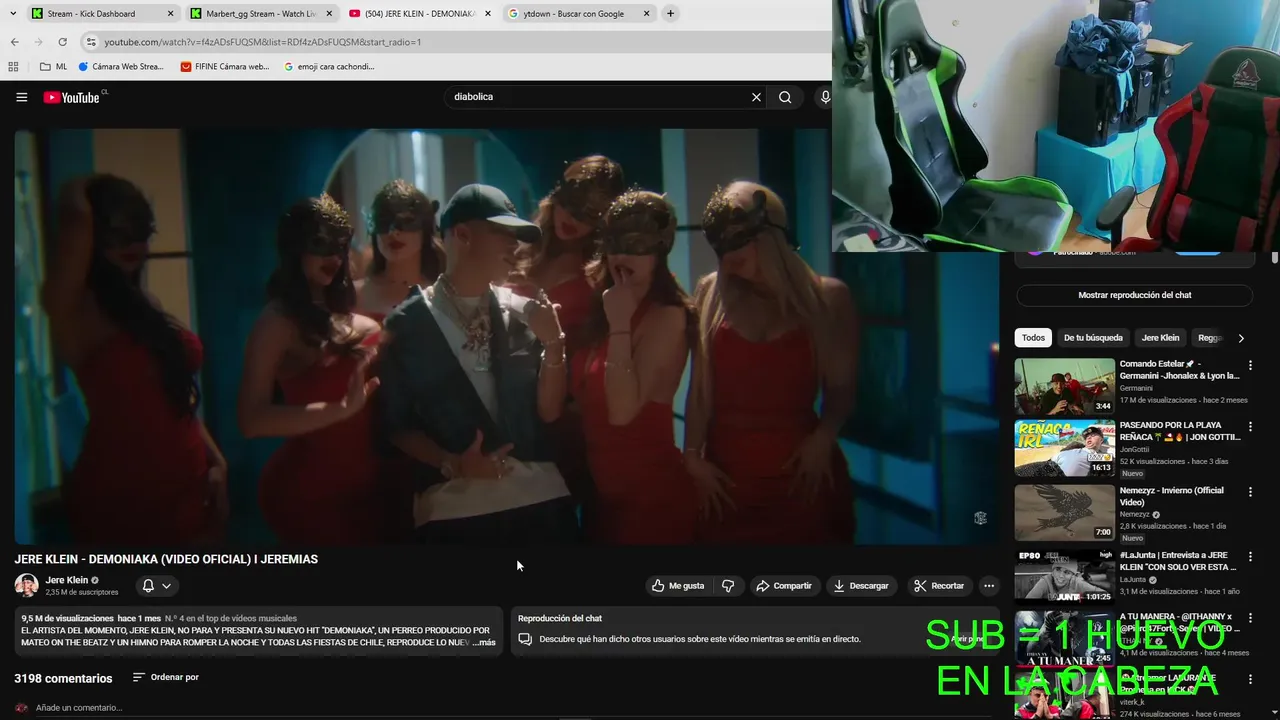Click the 3198 comentarios heading

tap(63, 678)
